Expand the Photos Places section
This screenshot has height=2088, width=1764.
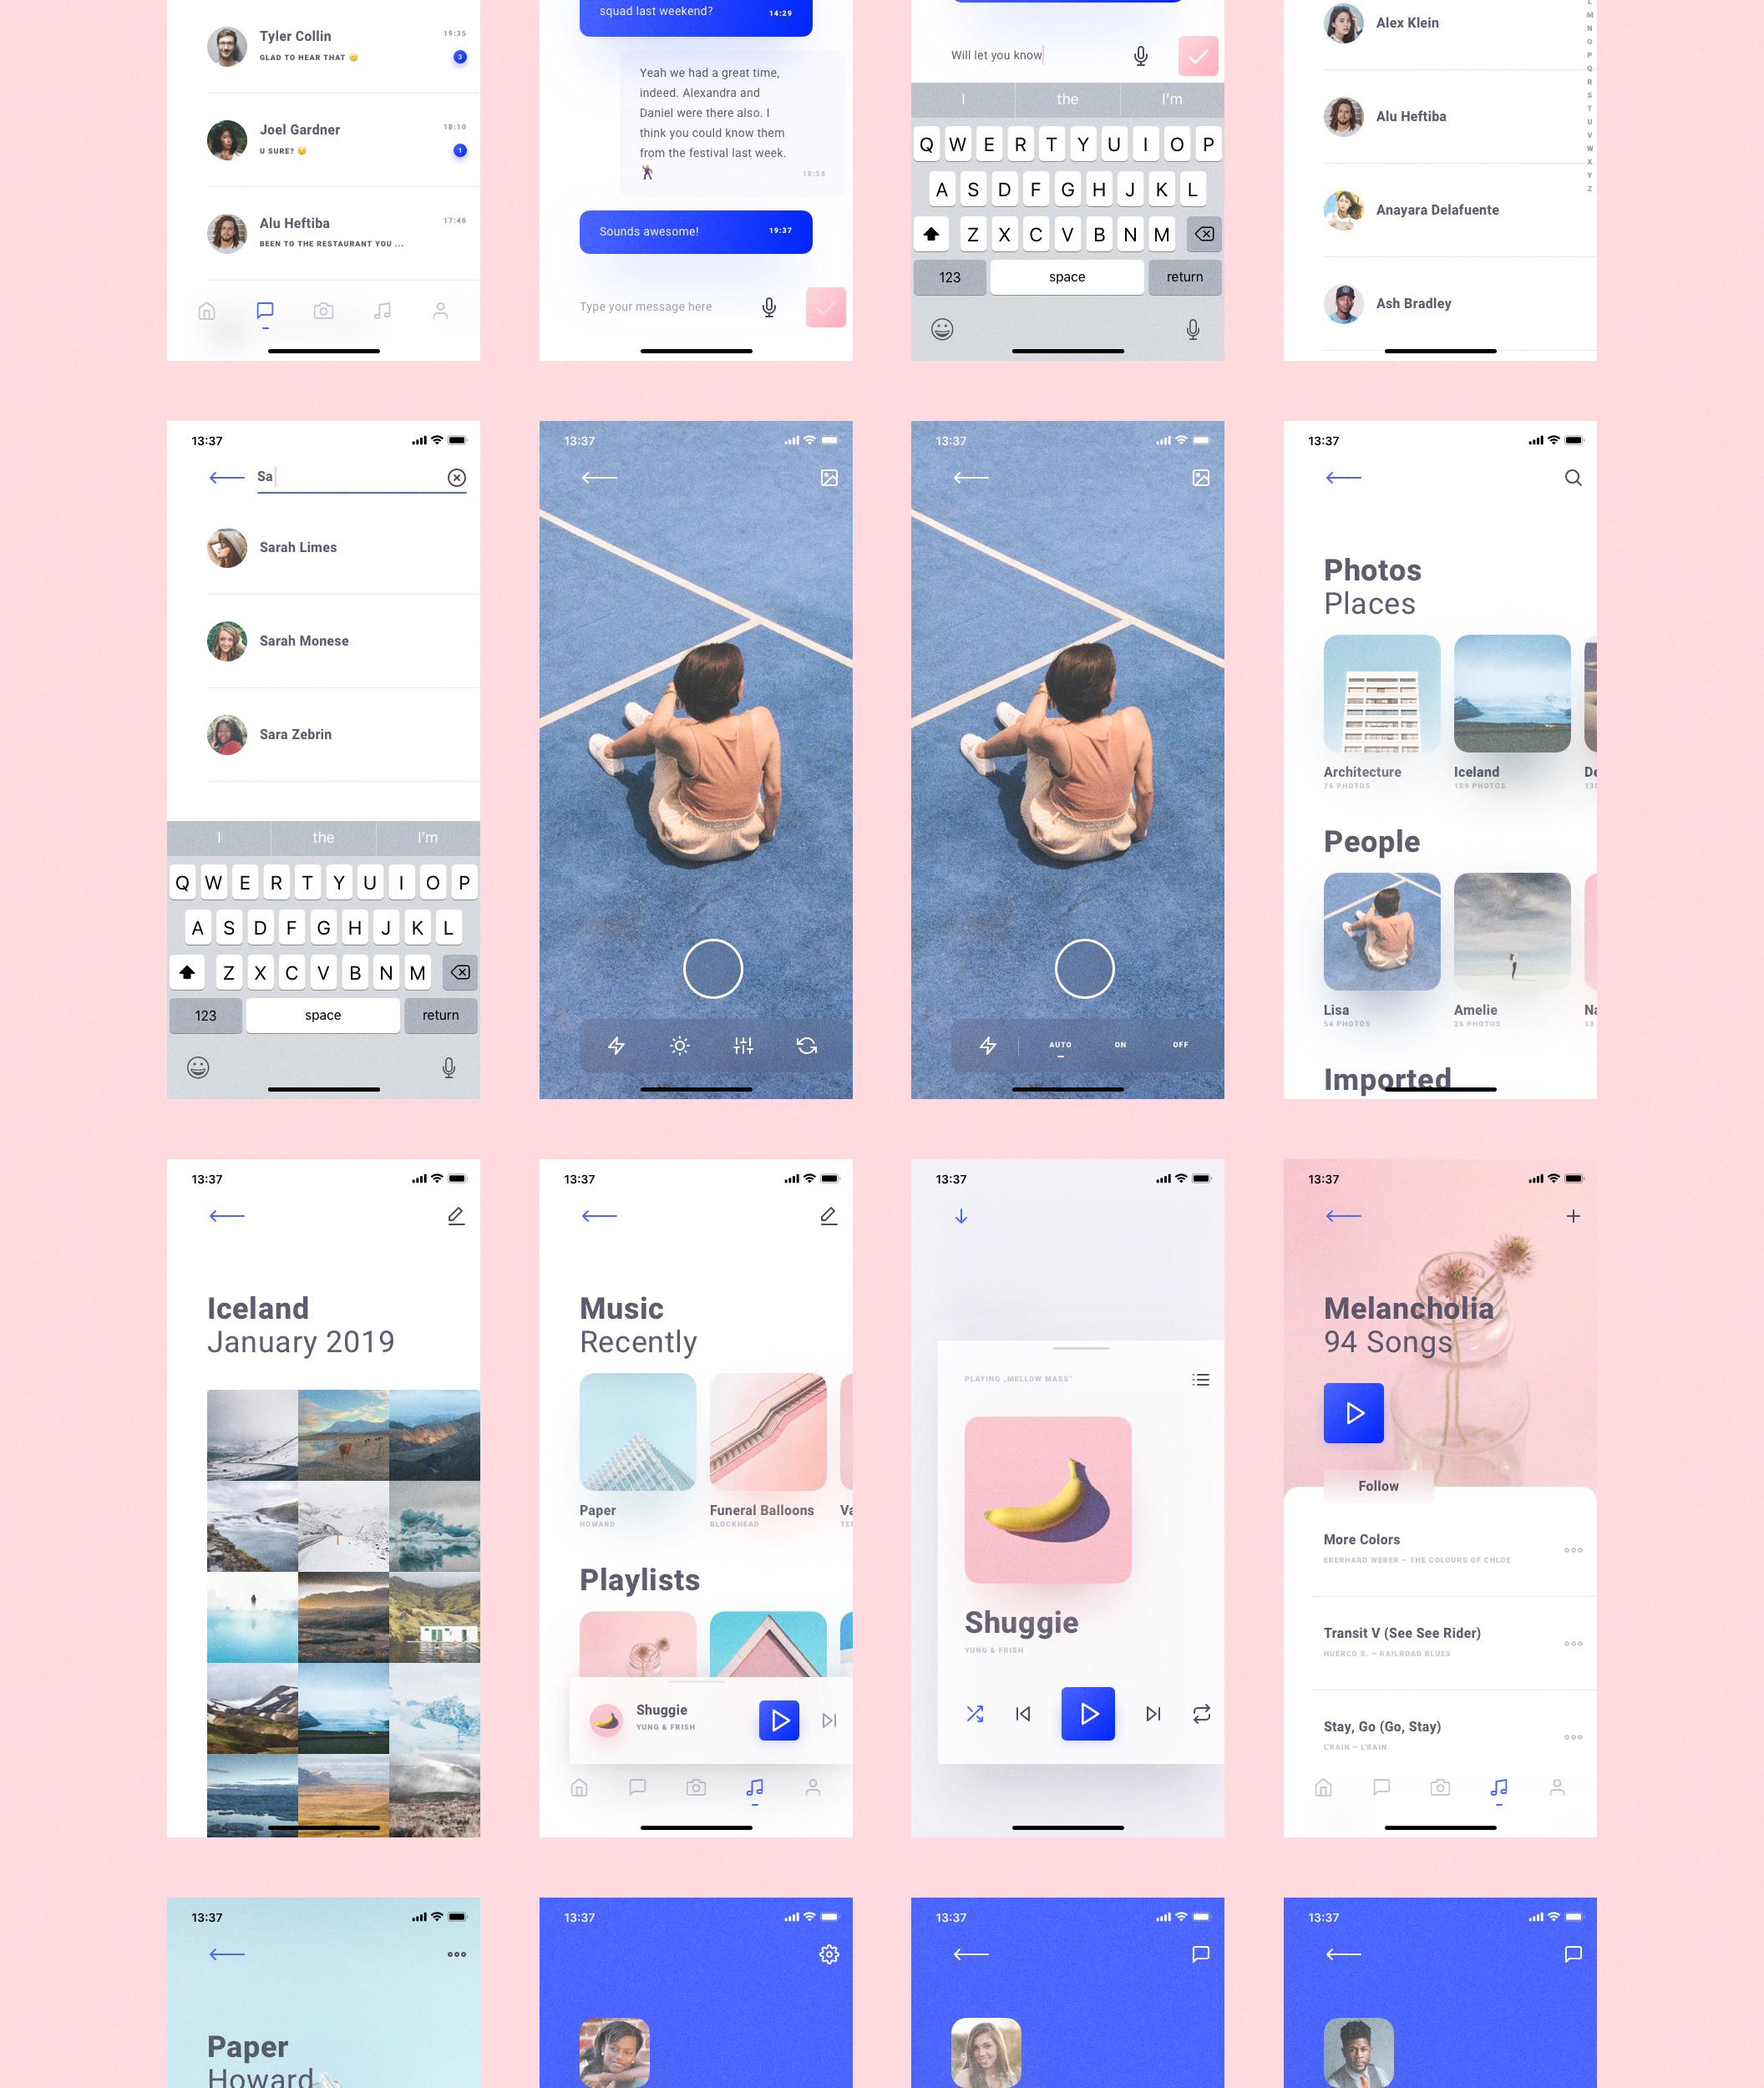(x=1371, y=604)
